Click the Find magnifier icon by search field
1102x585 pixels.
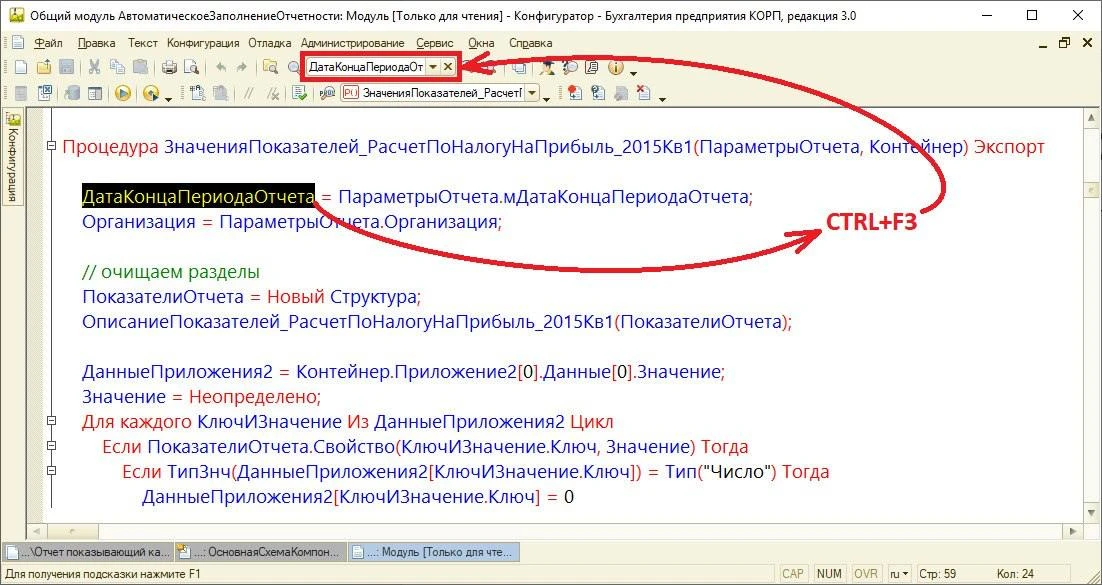pos(294,68)
